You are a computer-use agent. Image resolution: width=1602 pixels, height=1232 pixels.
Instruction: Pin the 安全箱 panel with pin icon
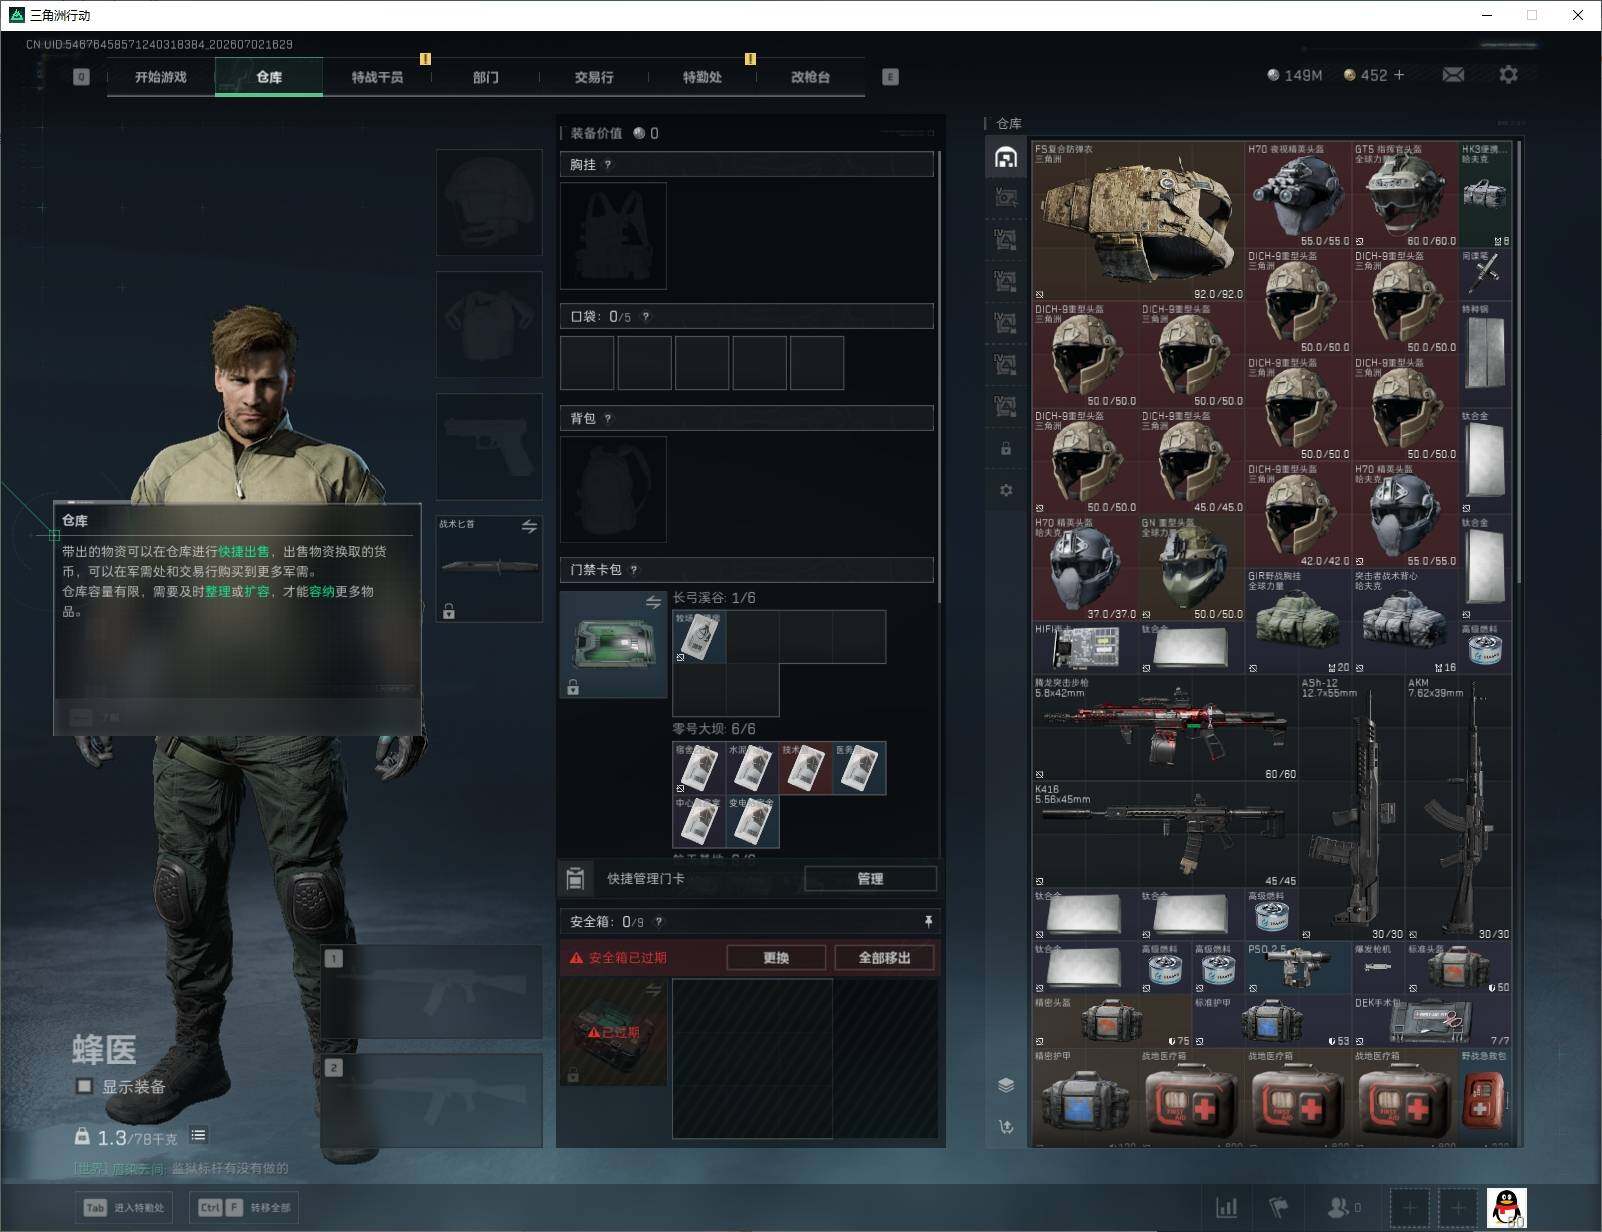pos(928,921)
